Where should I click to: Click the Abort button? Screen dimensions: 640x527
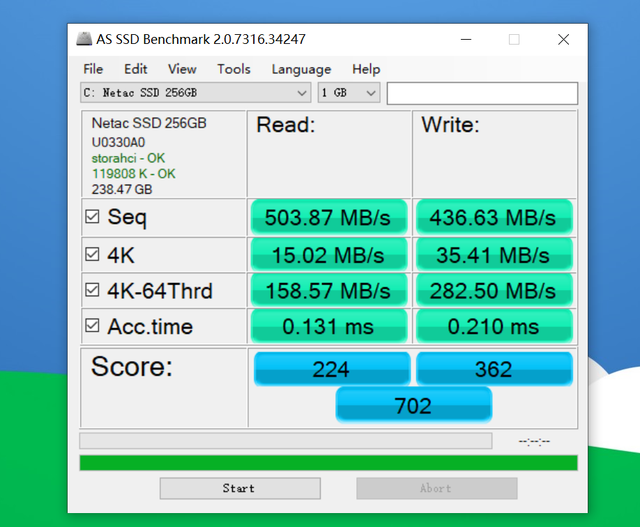(437, 488)
